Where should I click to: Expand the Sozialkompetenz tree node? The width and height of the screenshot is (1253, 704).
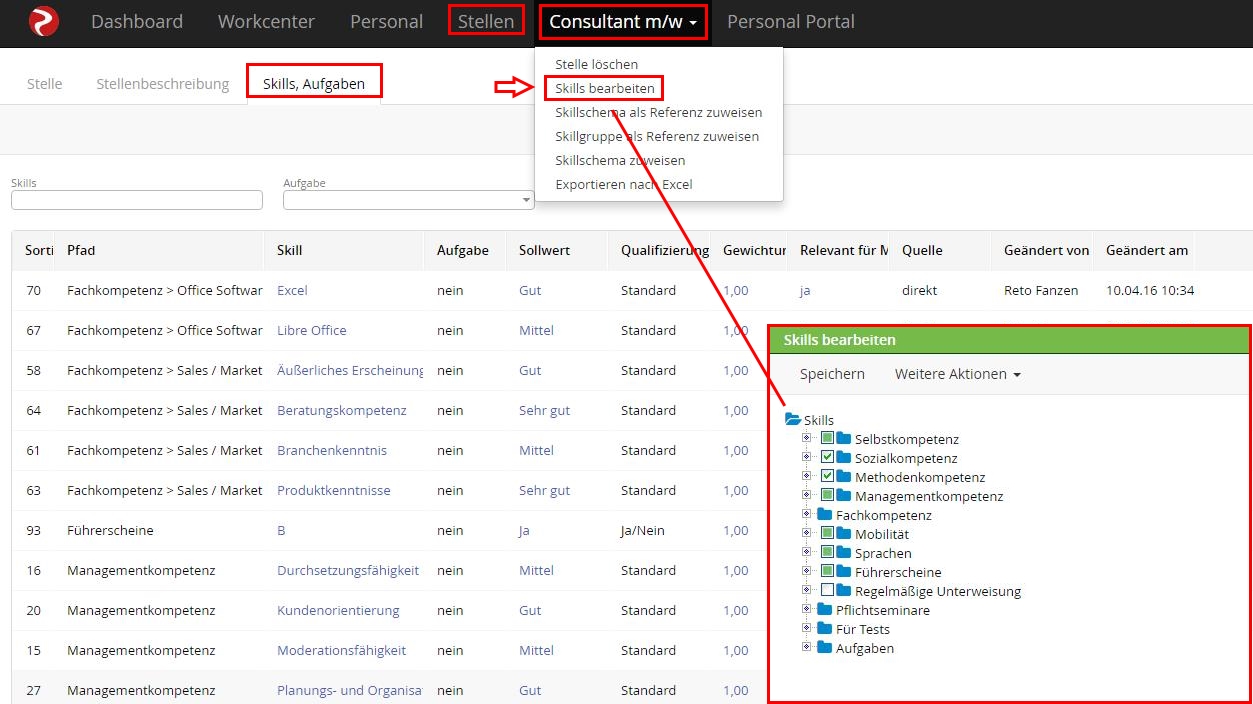807,458
